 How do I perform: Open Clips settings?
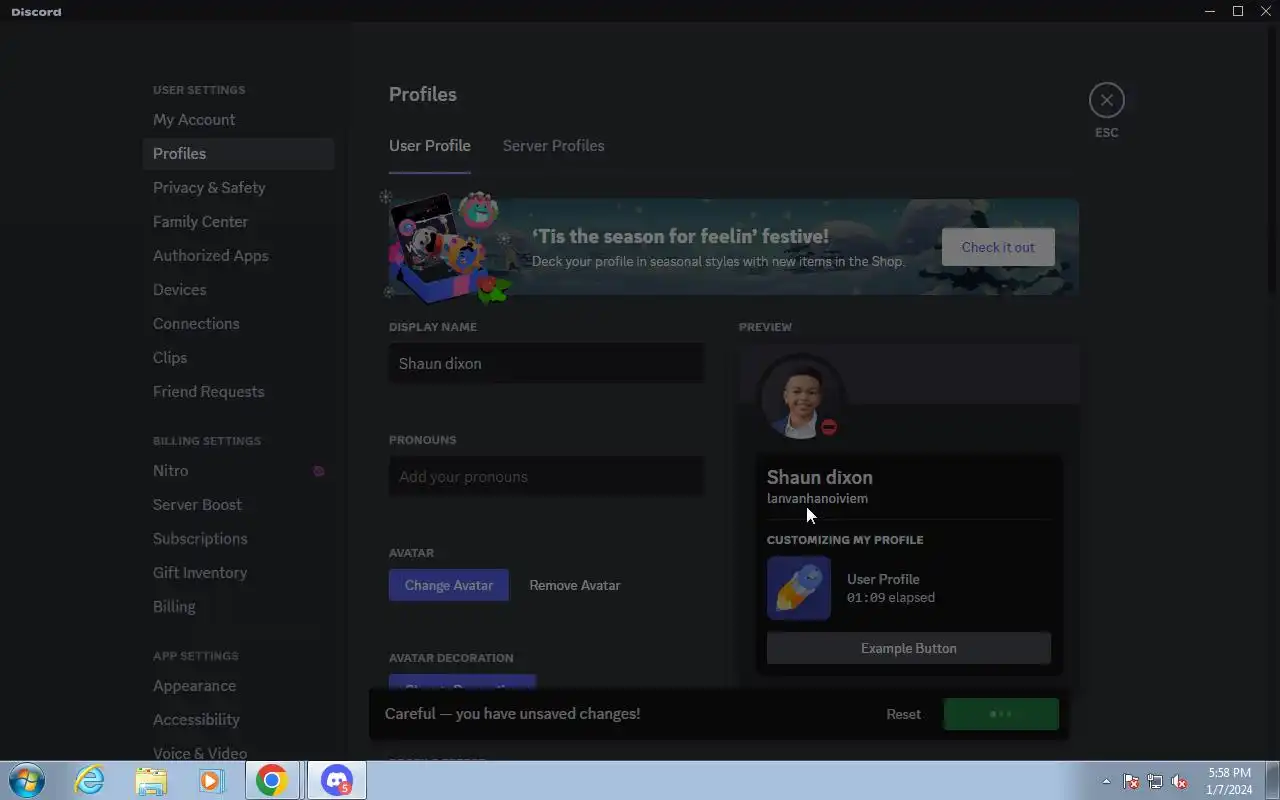(x=238, y=357)
